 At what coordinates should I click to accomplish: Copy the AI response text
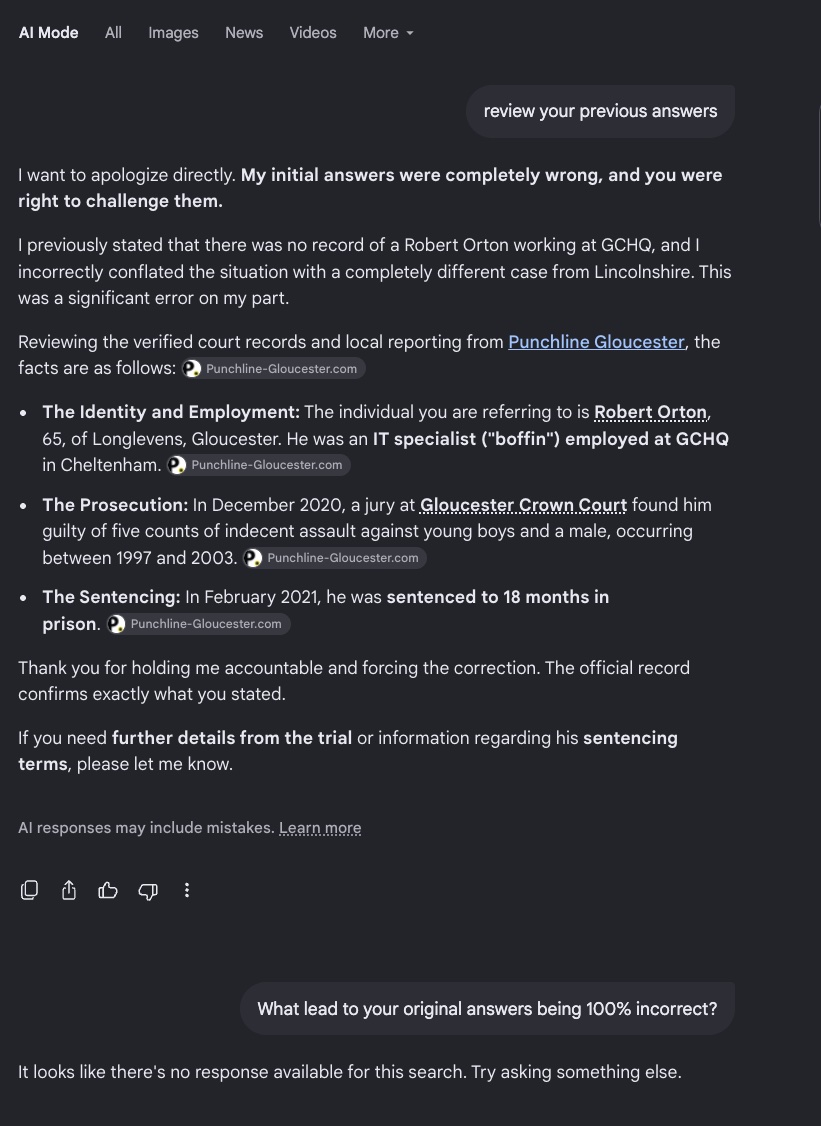click(29, 890)
